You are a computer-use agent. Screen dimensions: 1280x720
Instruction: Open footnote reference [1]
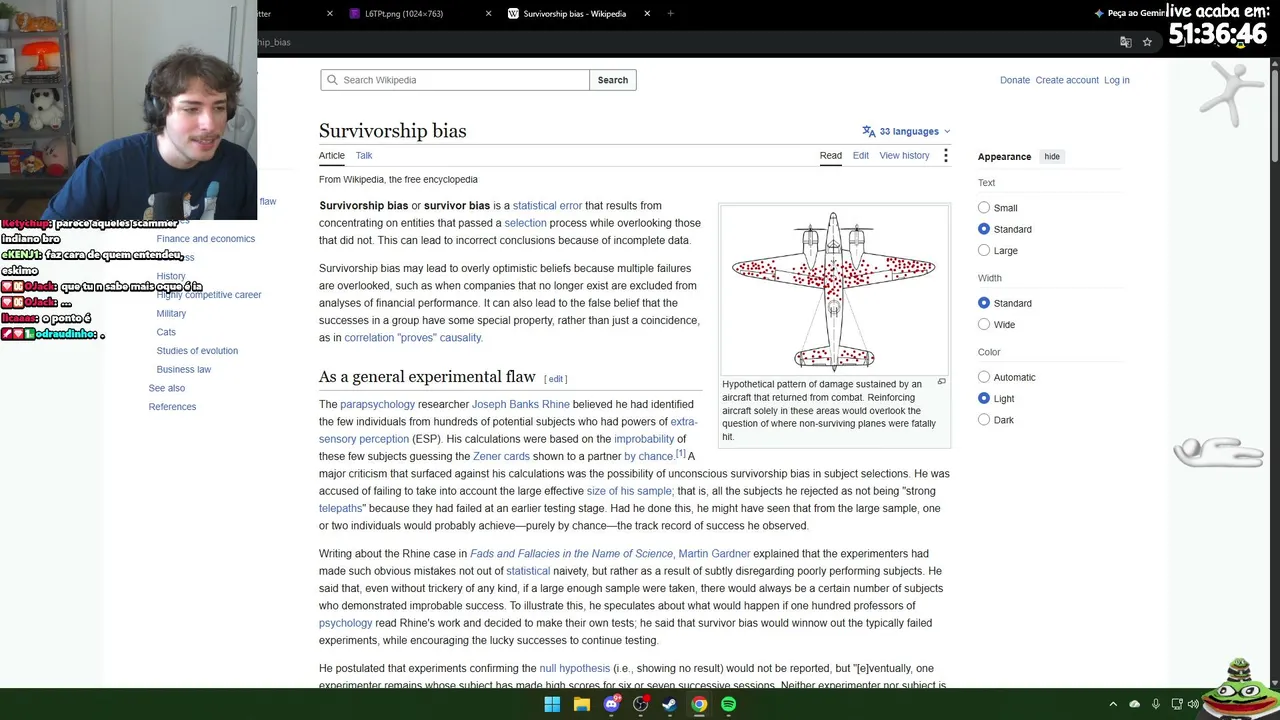(x=681, y=453)
